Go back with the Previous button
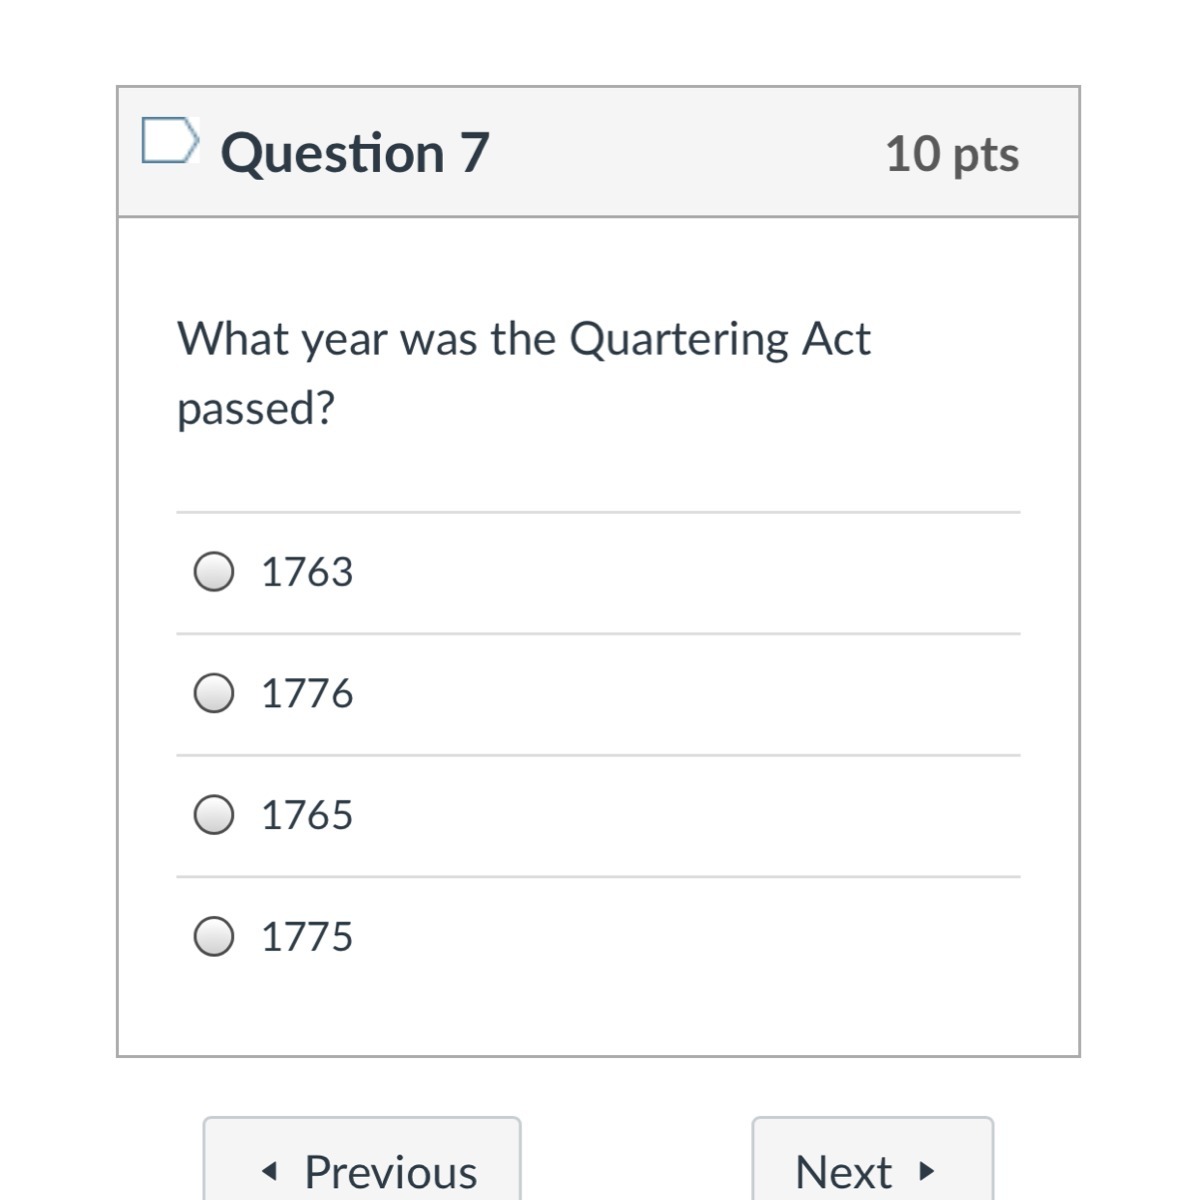1198x1200 pixels. coord(362,1168)
